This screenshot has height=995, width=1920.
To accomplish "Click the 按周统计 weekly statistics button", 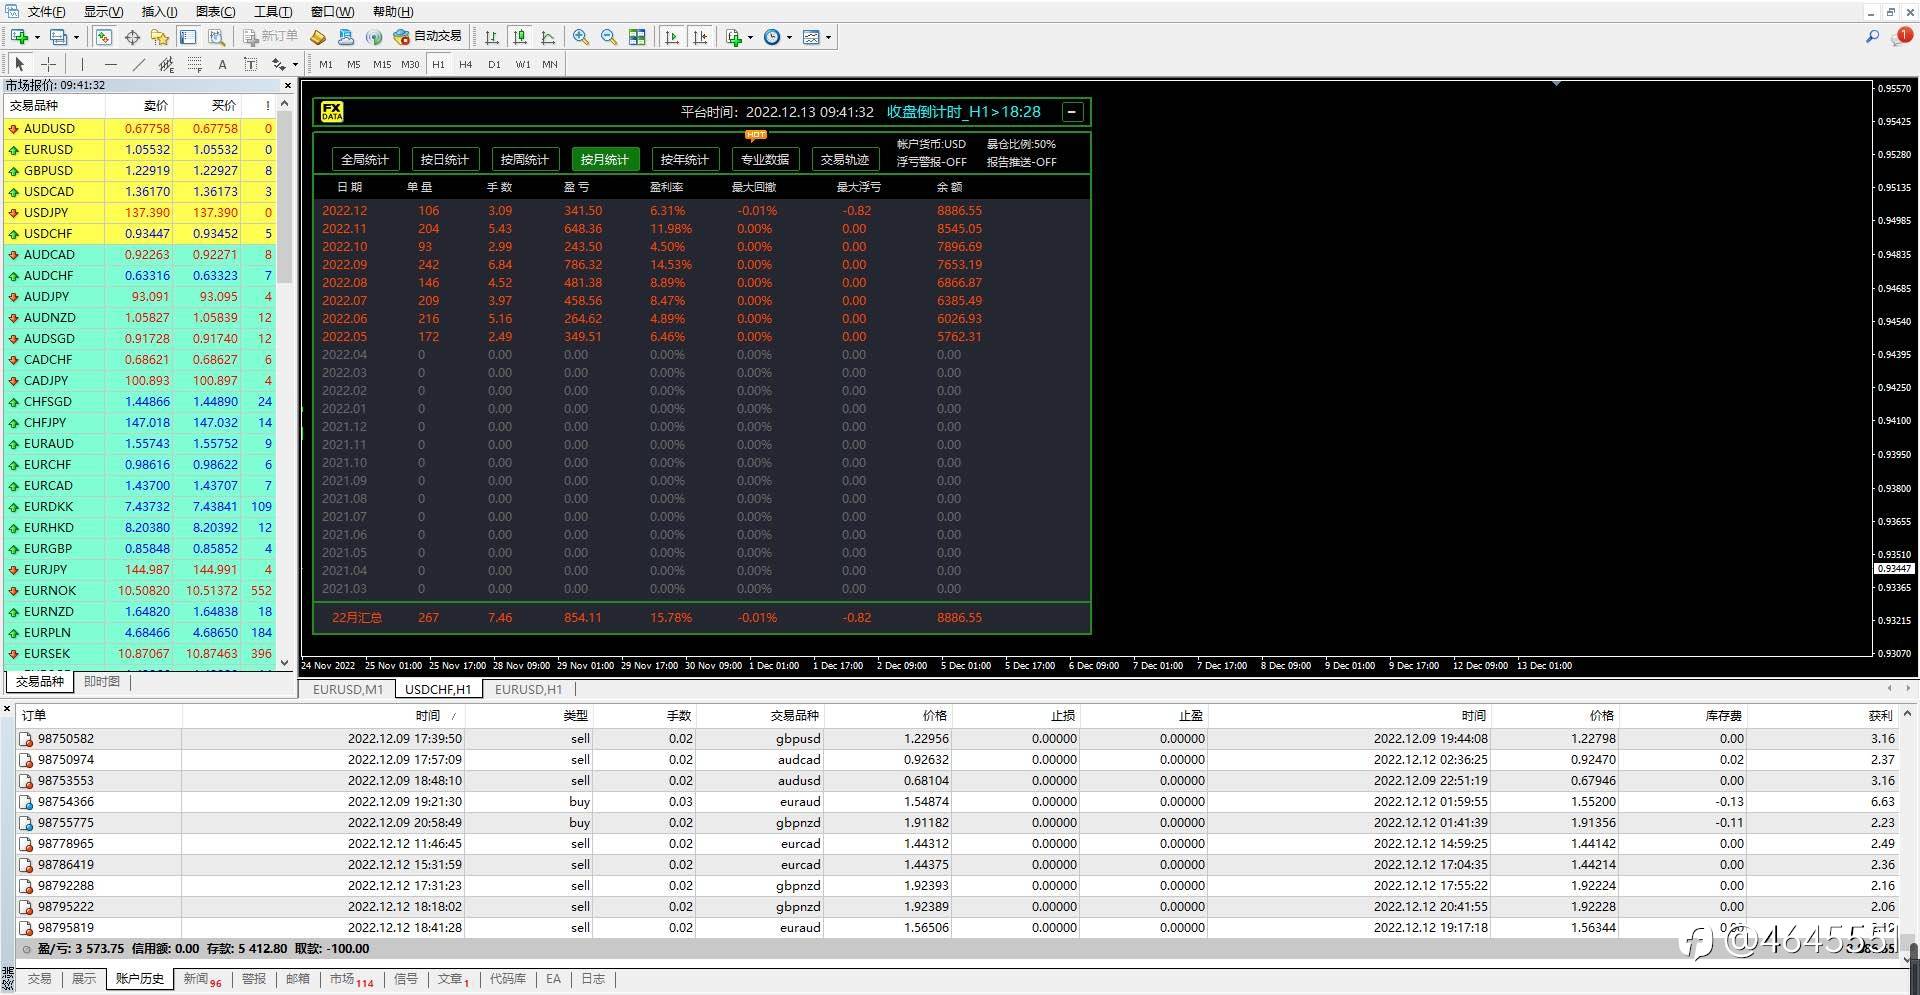I will coord(524,159).
